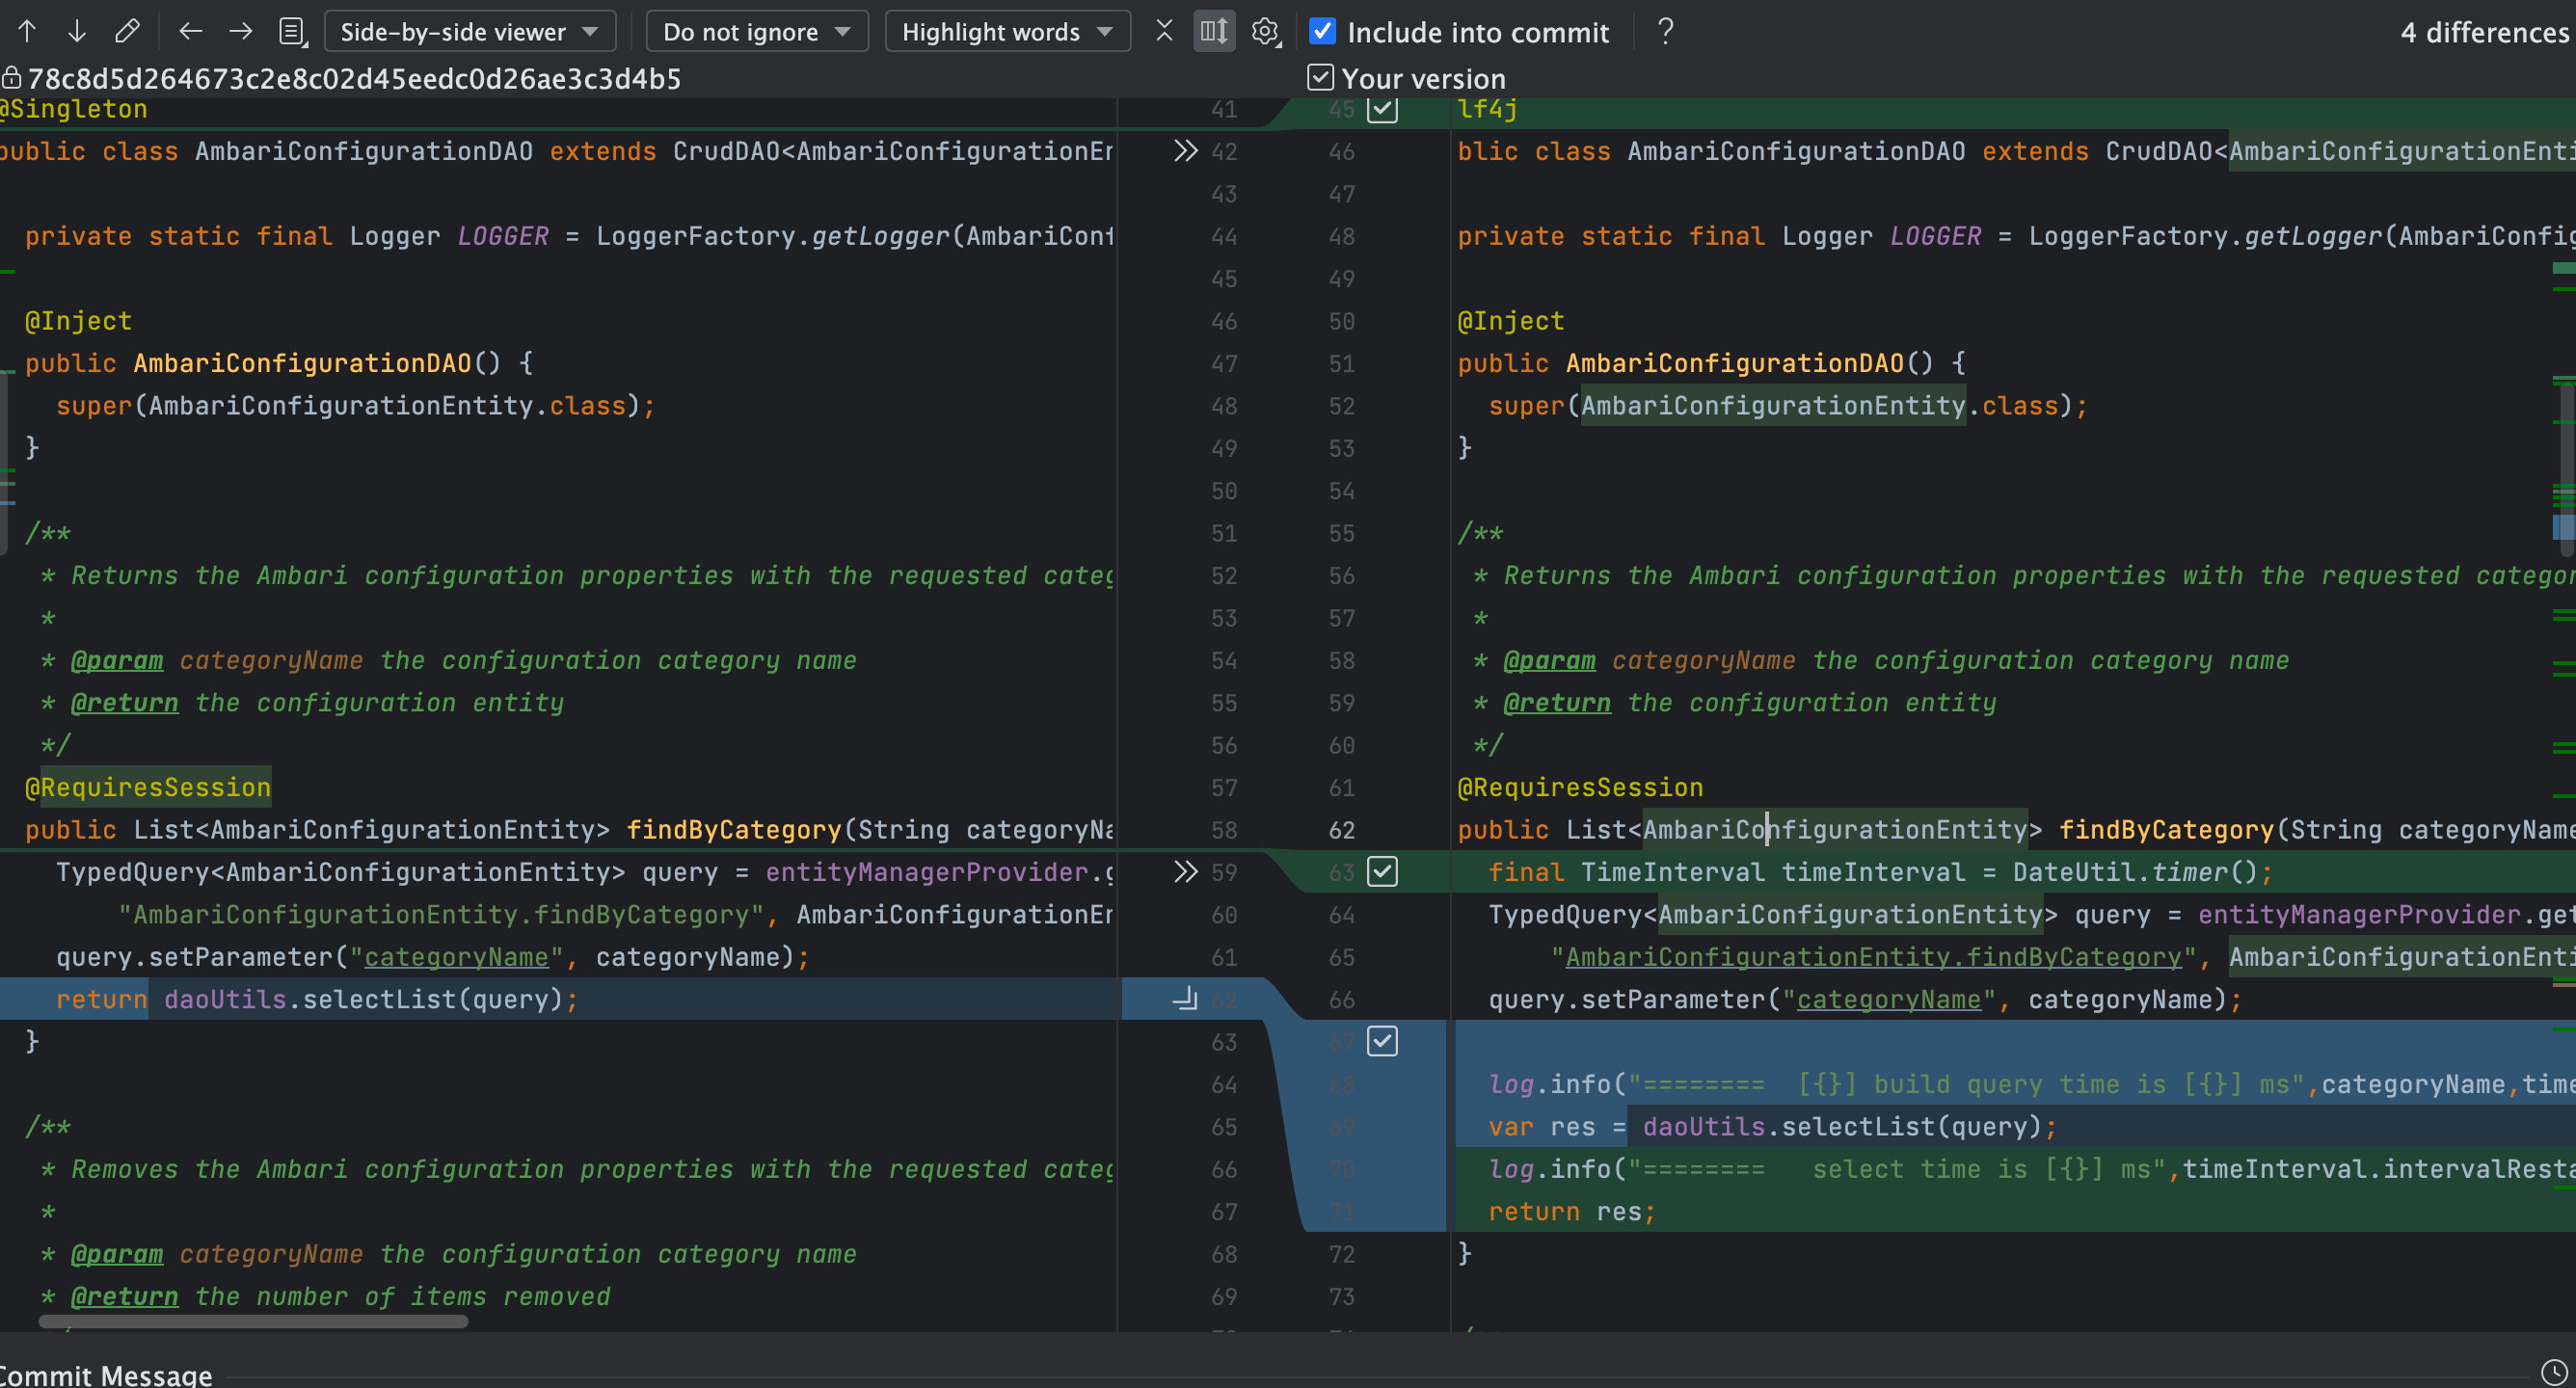Click 'select time is' log line in right pane
The height and width of the screenshot is (1388, 2576).
[x=2030, y=1169]
